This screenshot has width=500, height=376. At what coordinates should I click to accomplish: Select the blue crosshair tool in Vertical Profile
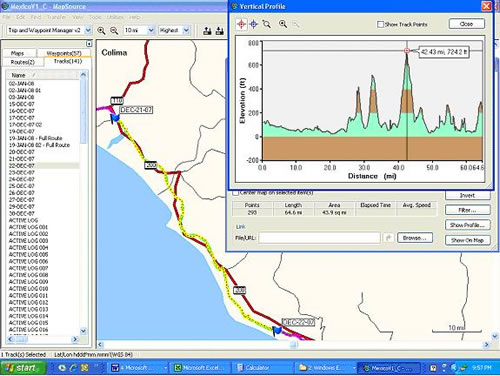pos(254,24)
